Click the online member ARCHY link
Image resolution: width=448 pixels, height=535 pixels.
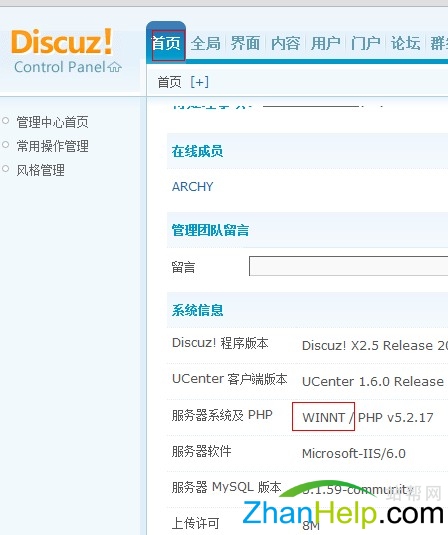[192, 187]
